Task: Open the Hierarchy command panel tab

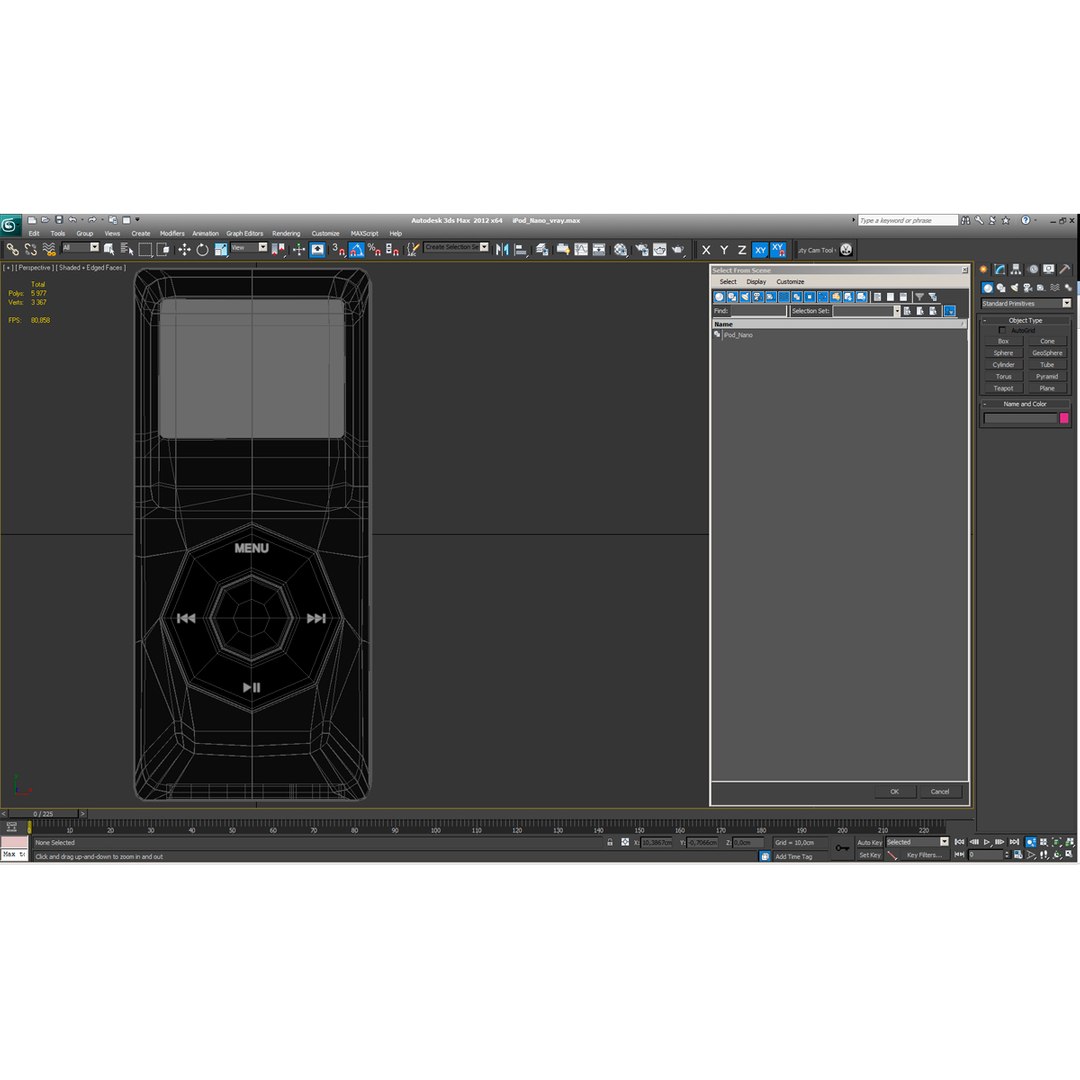Action: pyautogui.click(x=1016, y=269)
